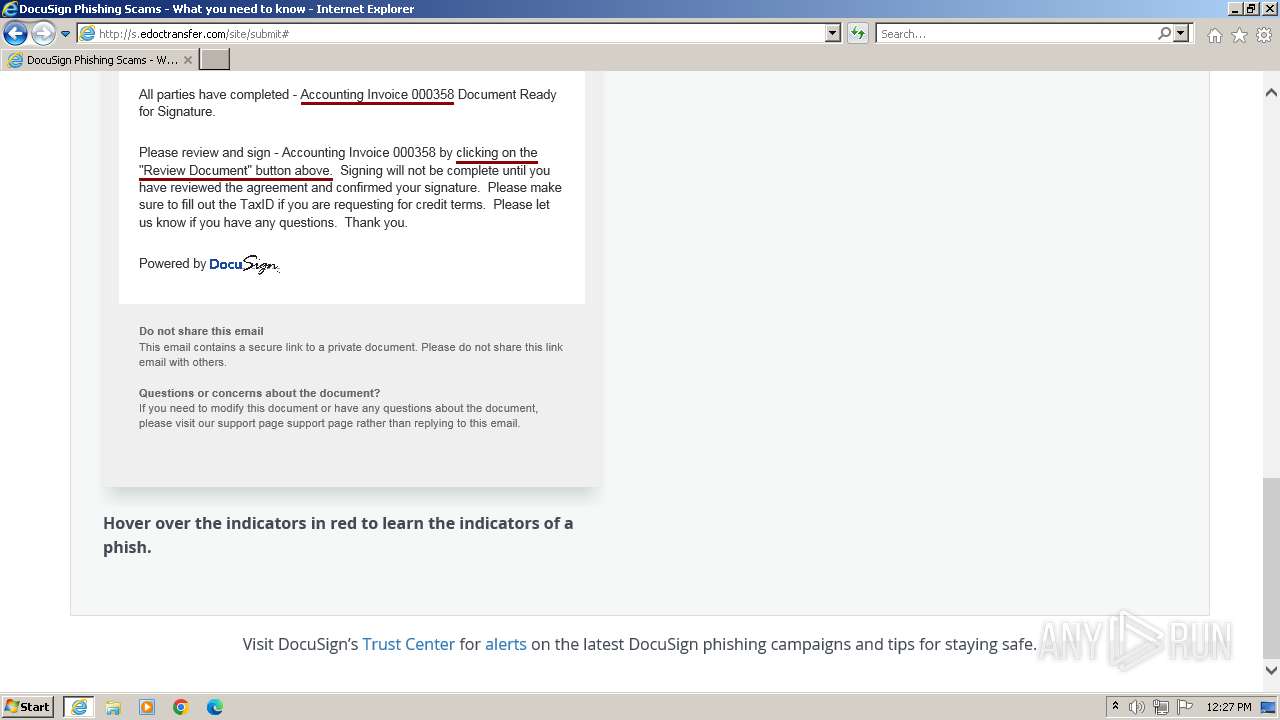
Task: Click the magnifier search icon
Action: pyautogui.click(x=1164, y=33)
